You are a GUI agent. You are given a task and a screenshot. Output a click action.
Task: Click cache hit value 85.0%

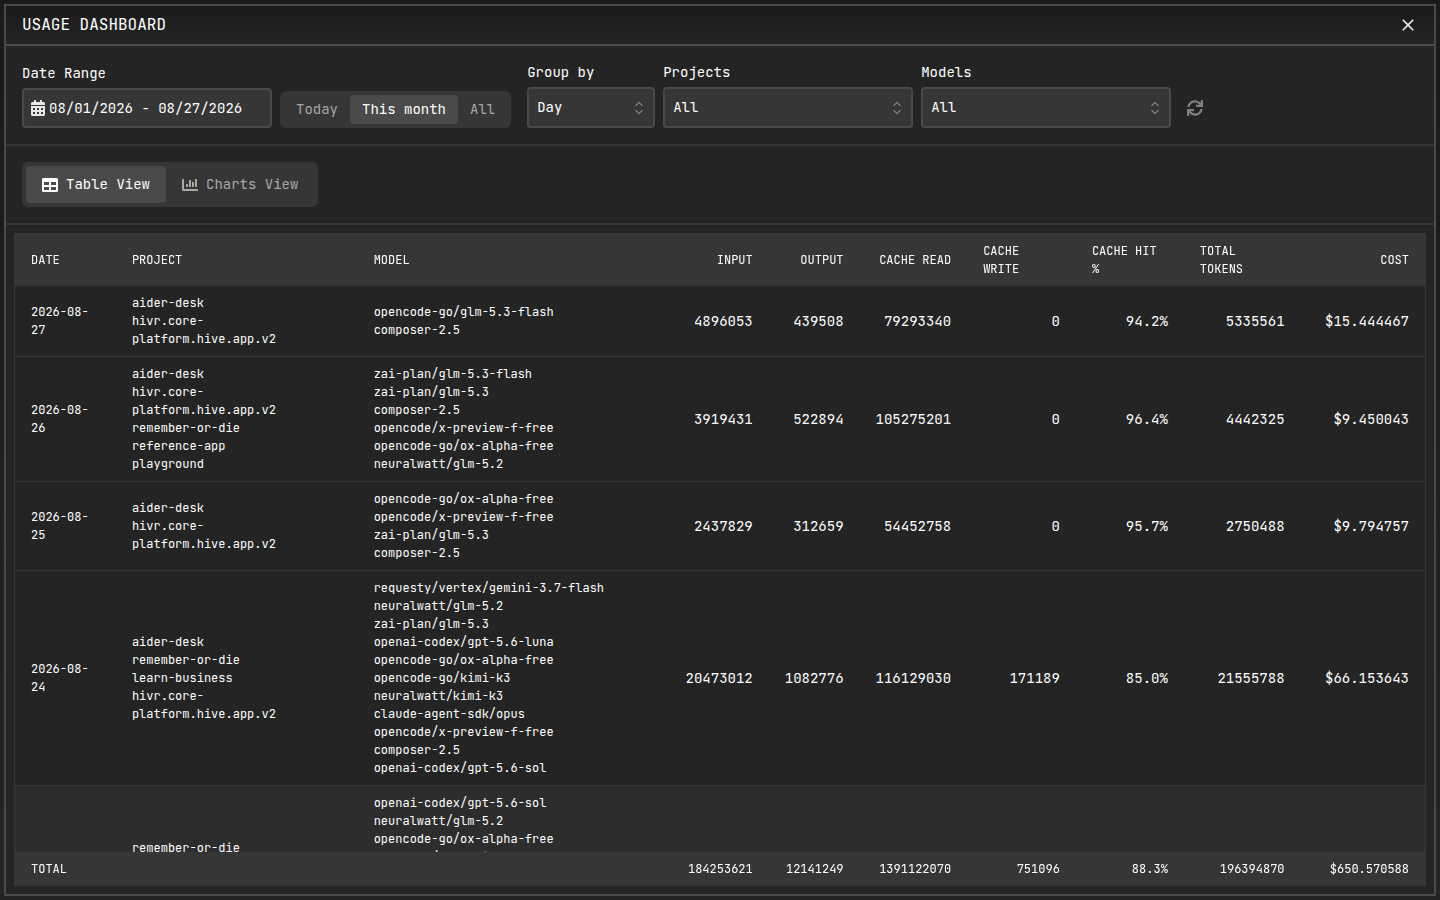point(1146,678)
